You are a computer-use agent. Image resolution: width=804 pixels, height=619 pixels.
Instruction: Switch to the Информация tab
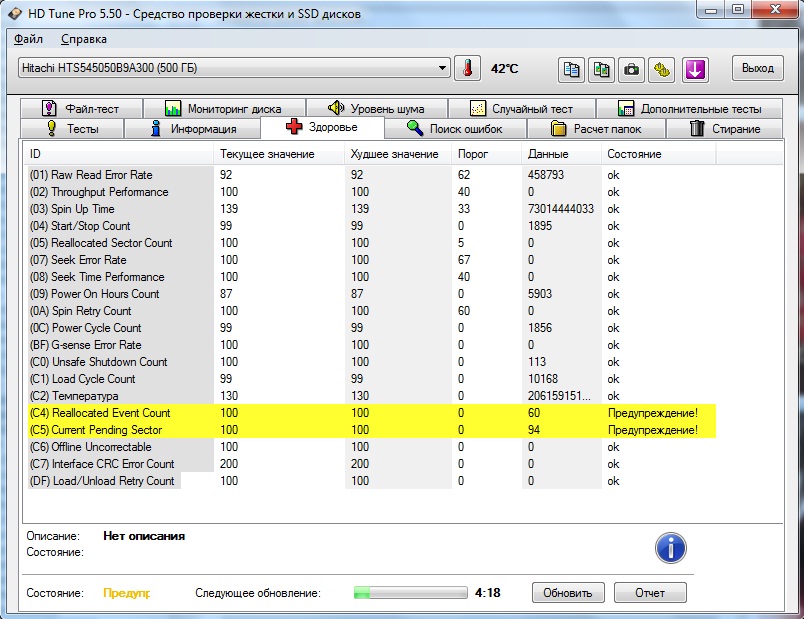tap(192, 129)
